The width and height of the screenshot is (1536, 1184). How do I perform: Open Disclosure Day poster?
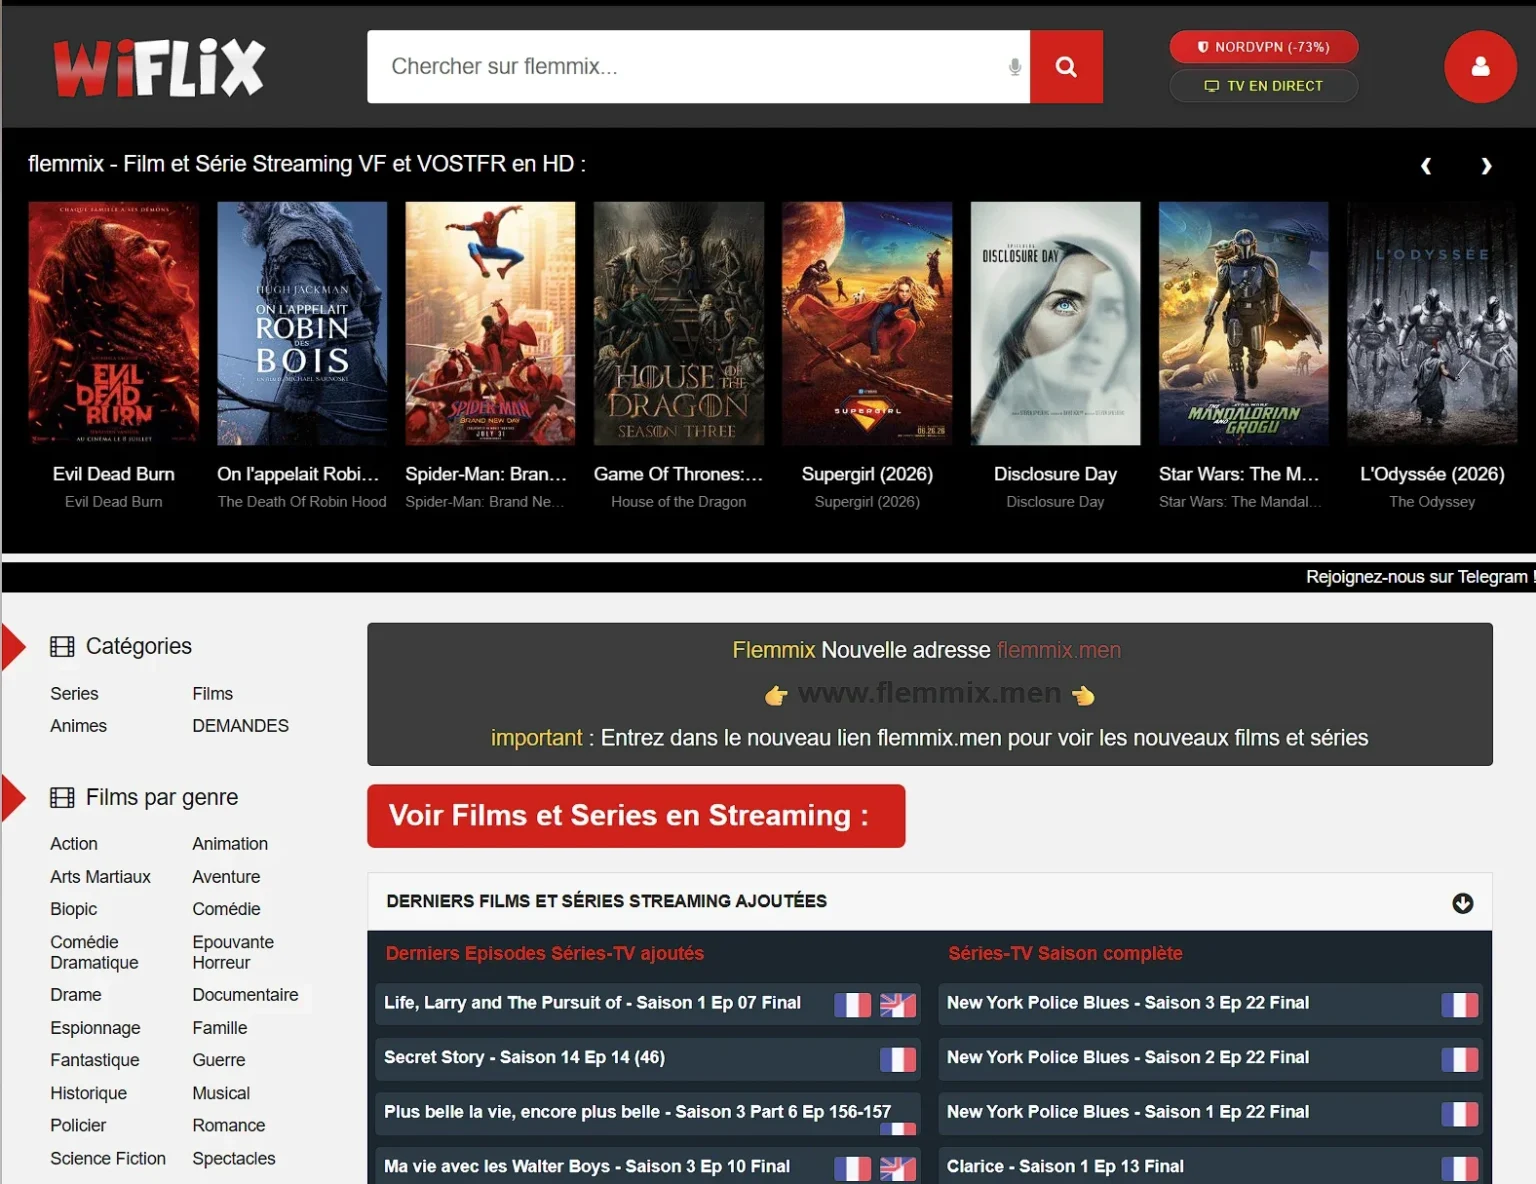[1055, 323]
